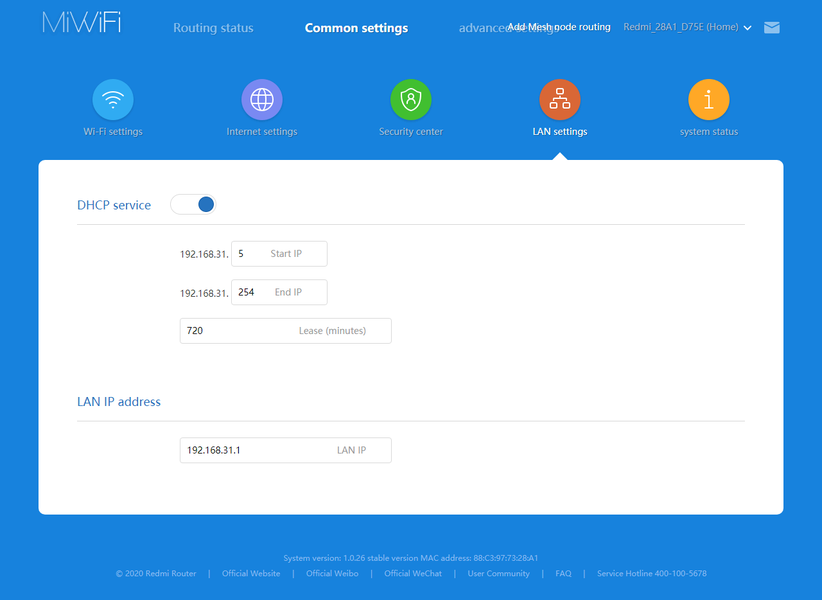The width and height of the screenshot is (822, 600).
Task: Open the FAQ link
Action: pyautogui.click(x=563, y=573)
